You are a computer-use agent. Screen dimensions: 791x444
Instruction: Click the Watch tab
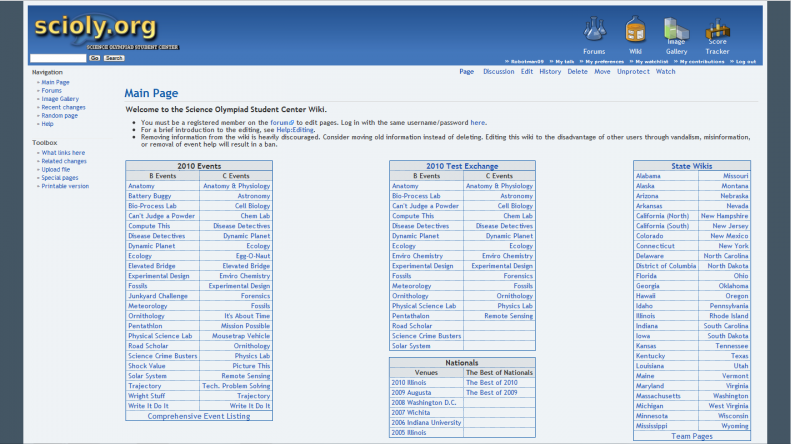pyautogui.click(x=665, y=72)
